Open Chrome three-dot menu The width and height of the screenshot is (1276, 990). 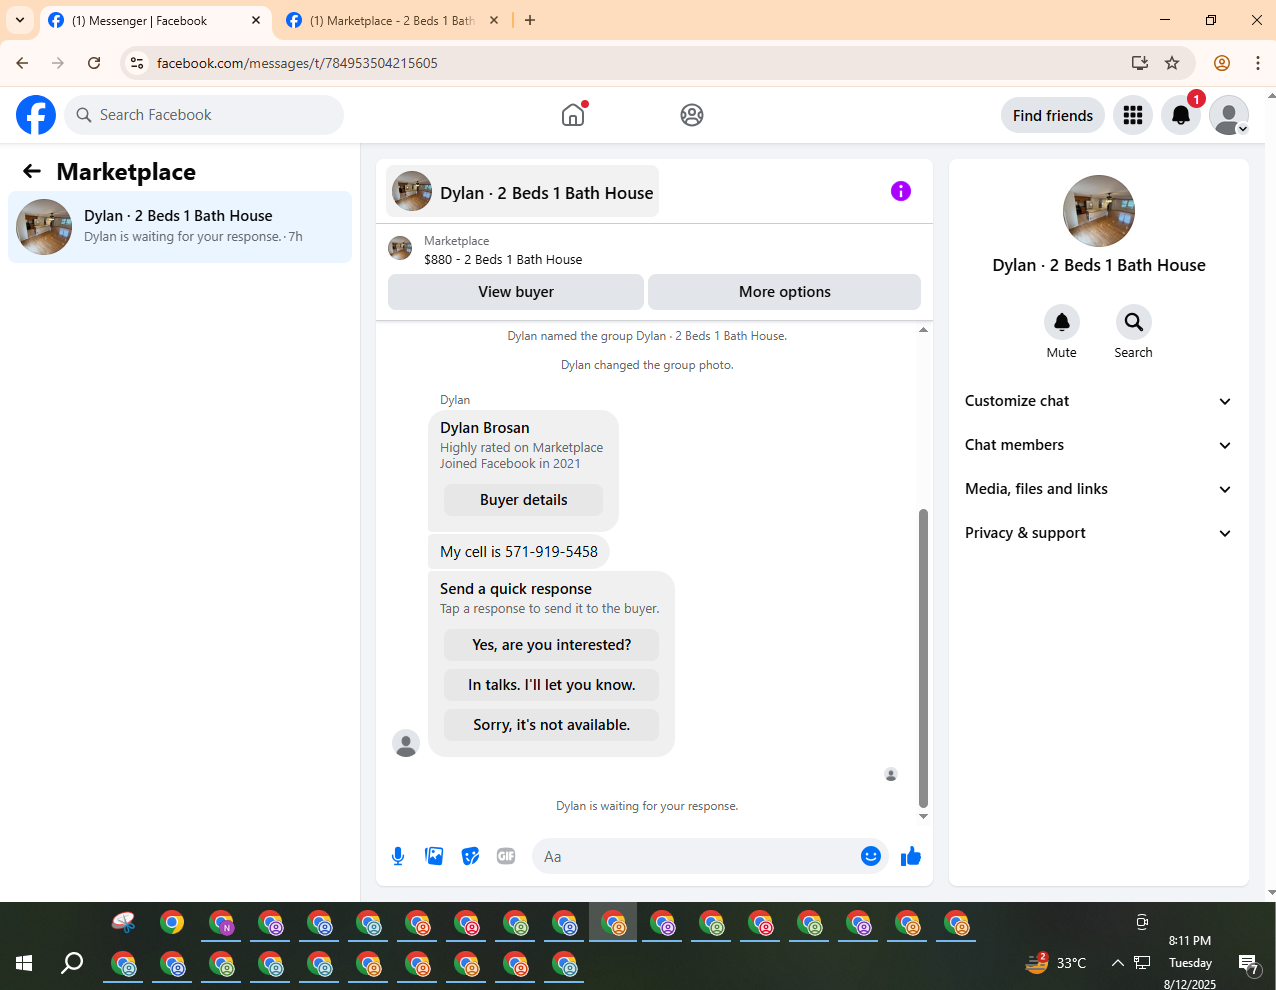click(1258, 63)
